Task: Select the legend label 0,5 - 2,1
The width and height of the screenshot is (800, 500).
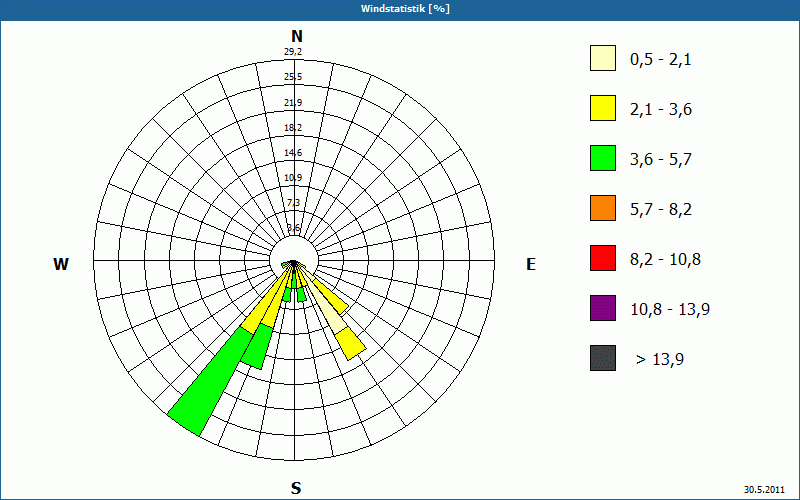Action: click(x=661, y=60)
